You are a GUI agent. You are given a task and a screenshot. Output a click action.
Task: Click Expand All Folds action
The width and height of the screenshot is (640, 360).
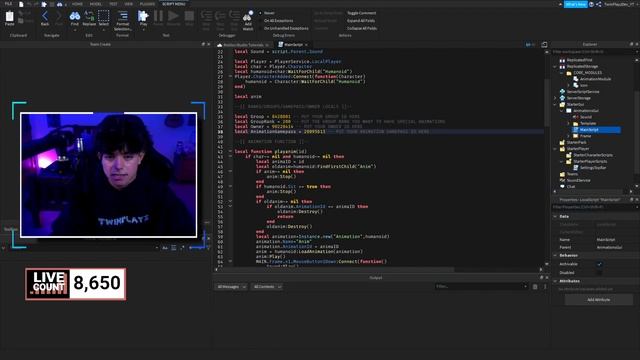click(x=361, y=20)
